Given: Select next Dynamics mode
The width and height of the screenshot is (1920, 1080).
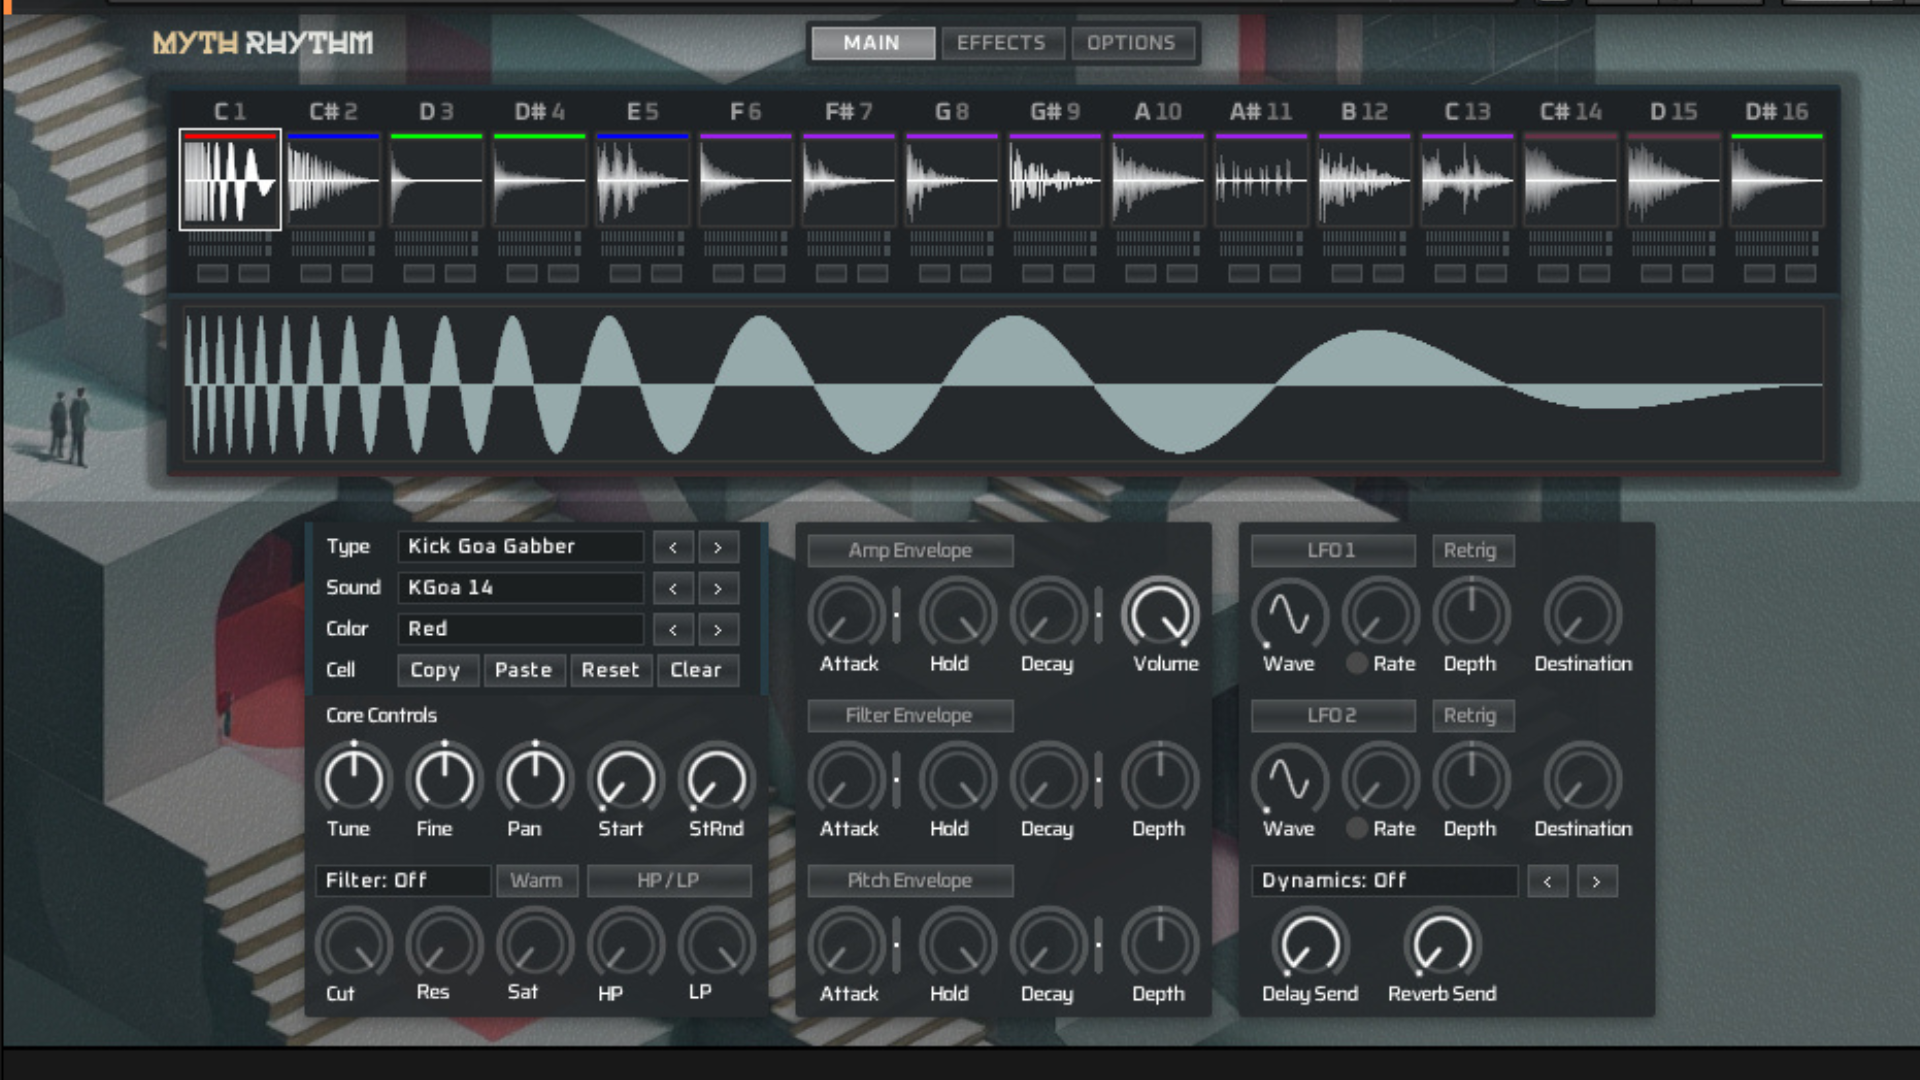Looking at the screenshot, I should (x=1597, y=881).
